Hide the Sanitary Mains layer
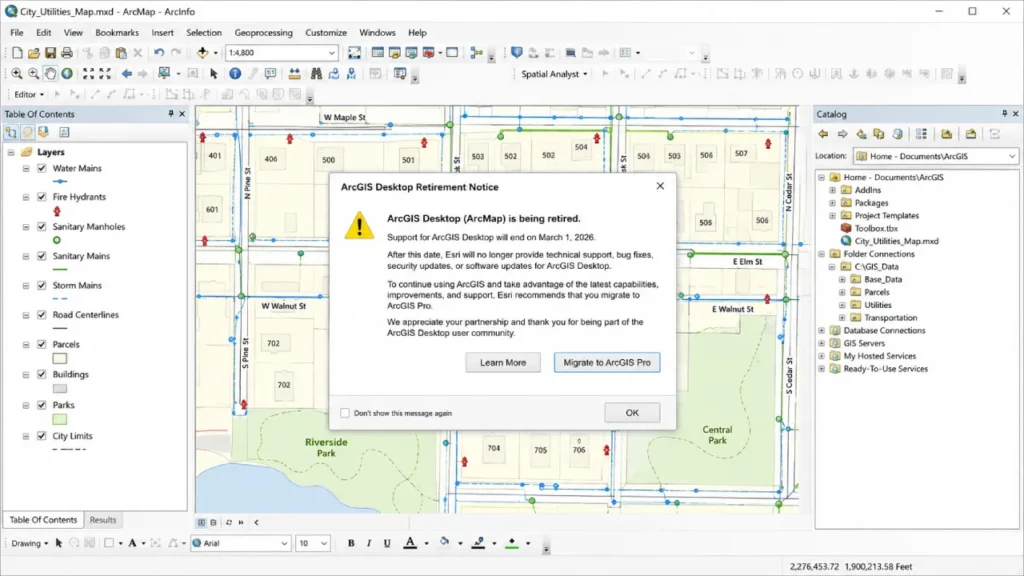Screen dimensions: 1024x576 [x=42, y=256]
